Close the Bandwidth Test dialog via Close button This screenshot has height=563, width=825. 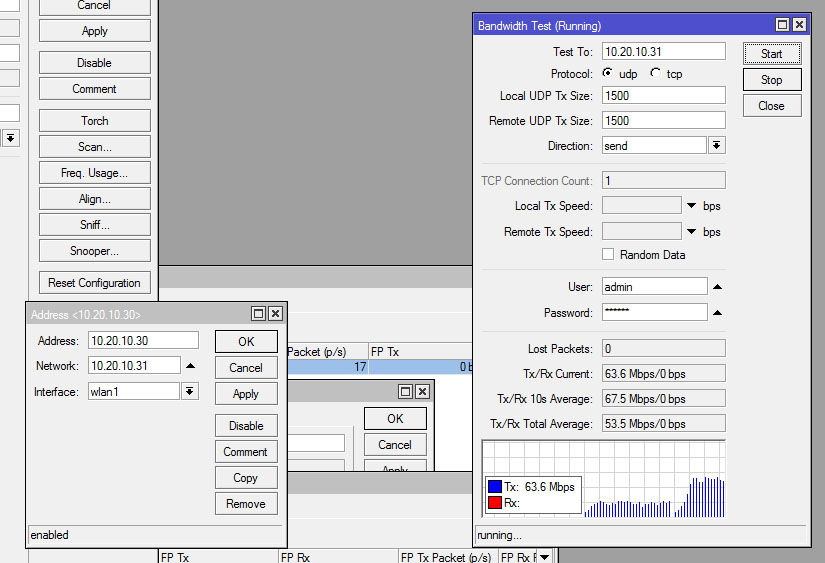(772, 106)
